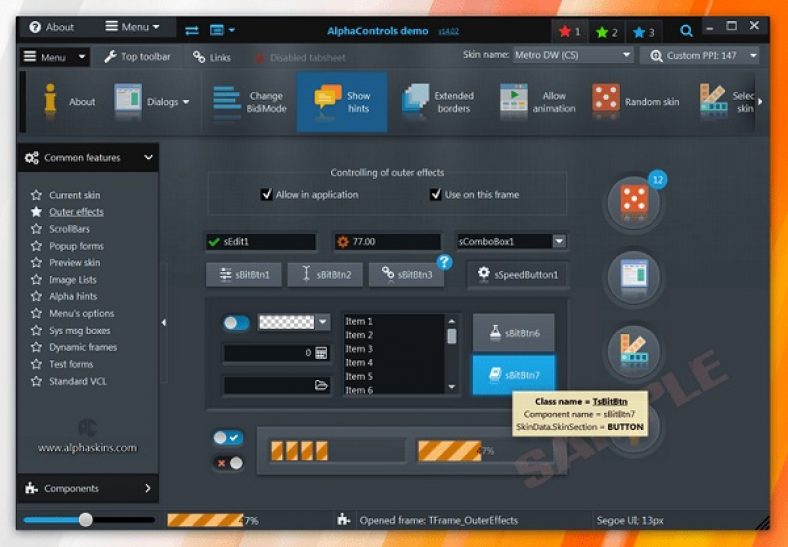Click Random skin dice icon in toolbar
The width and height of the screenshot is (788, 547).
tap(605, 97)
